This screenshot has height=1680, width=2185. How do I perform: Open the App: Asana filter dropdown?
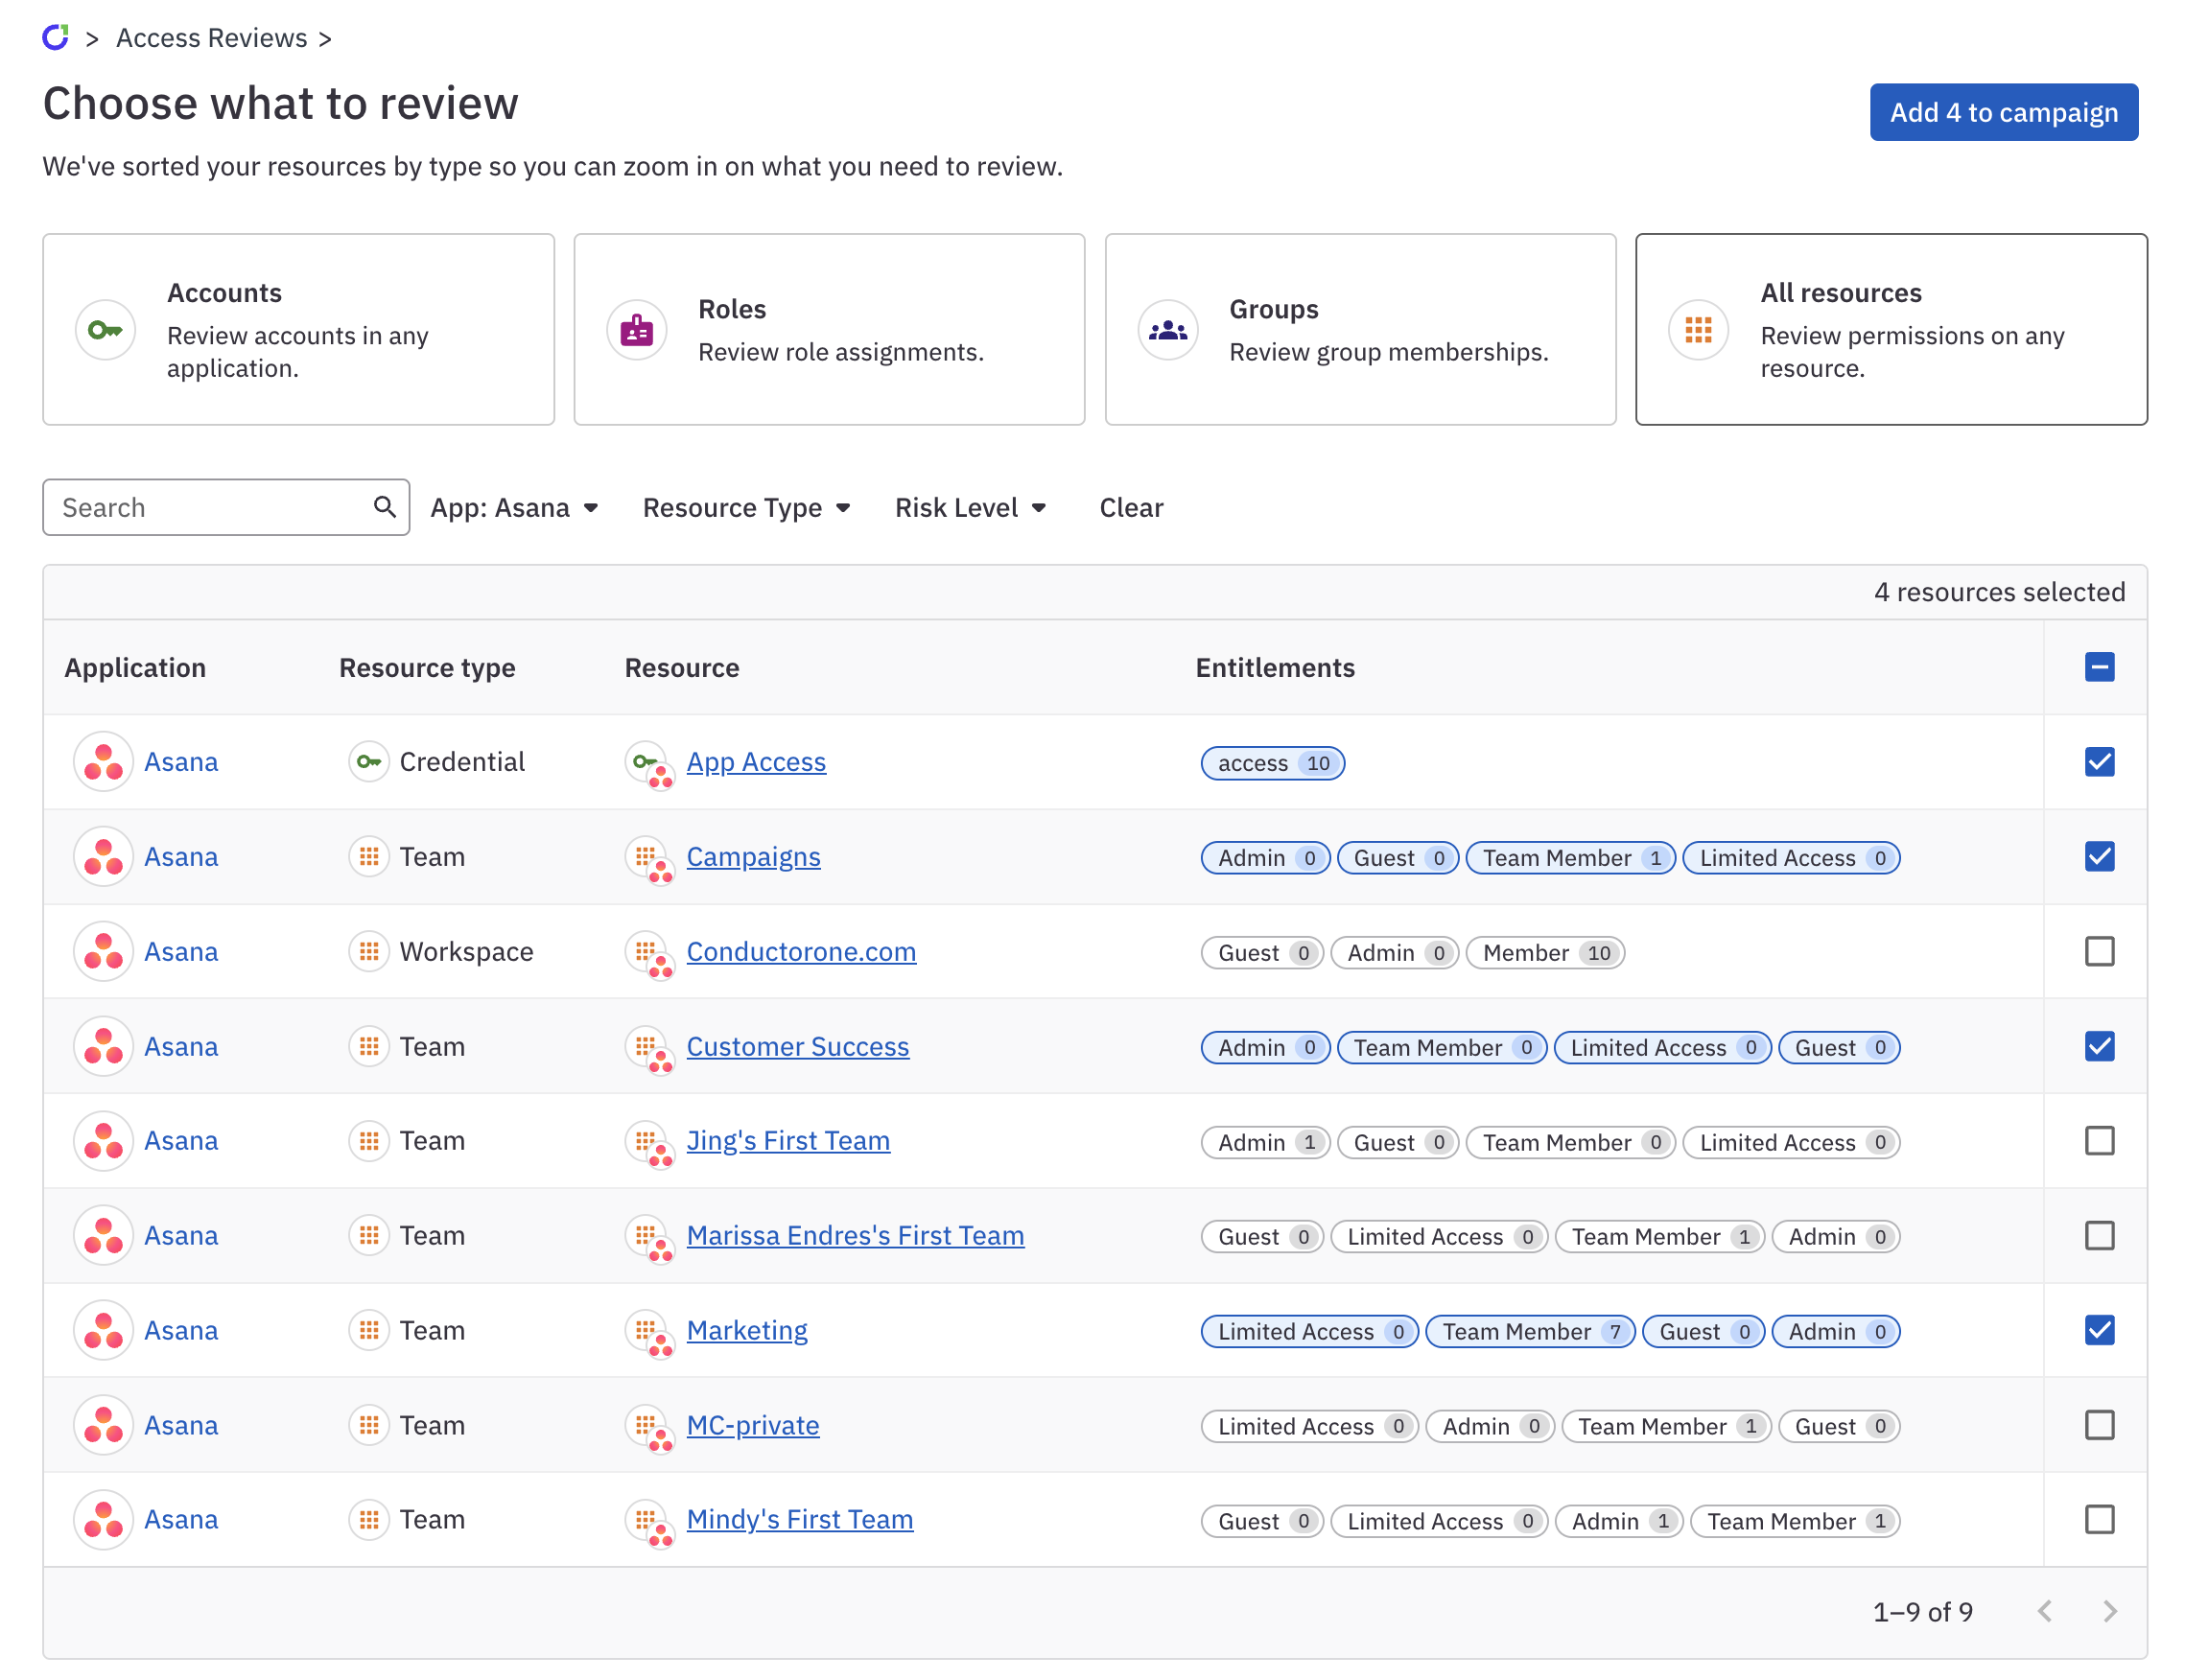click(514, 508)
